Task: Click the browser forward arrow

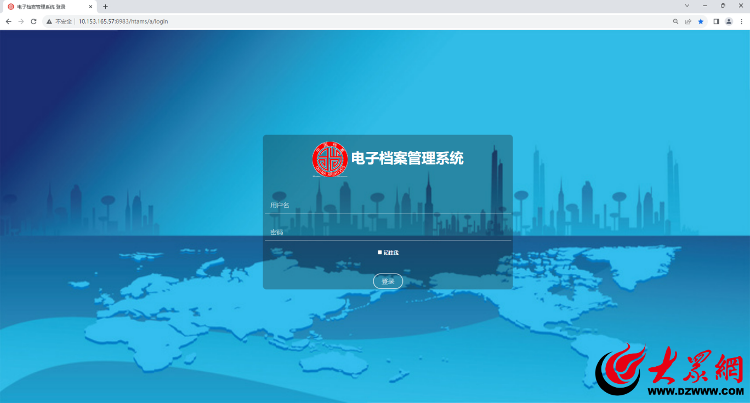Action: [x=21, y=22]
